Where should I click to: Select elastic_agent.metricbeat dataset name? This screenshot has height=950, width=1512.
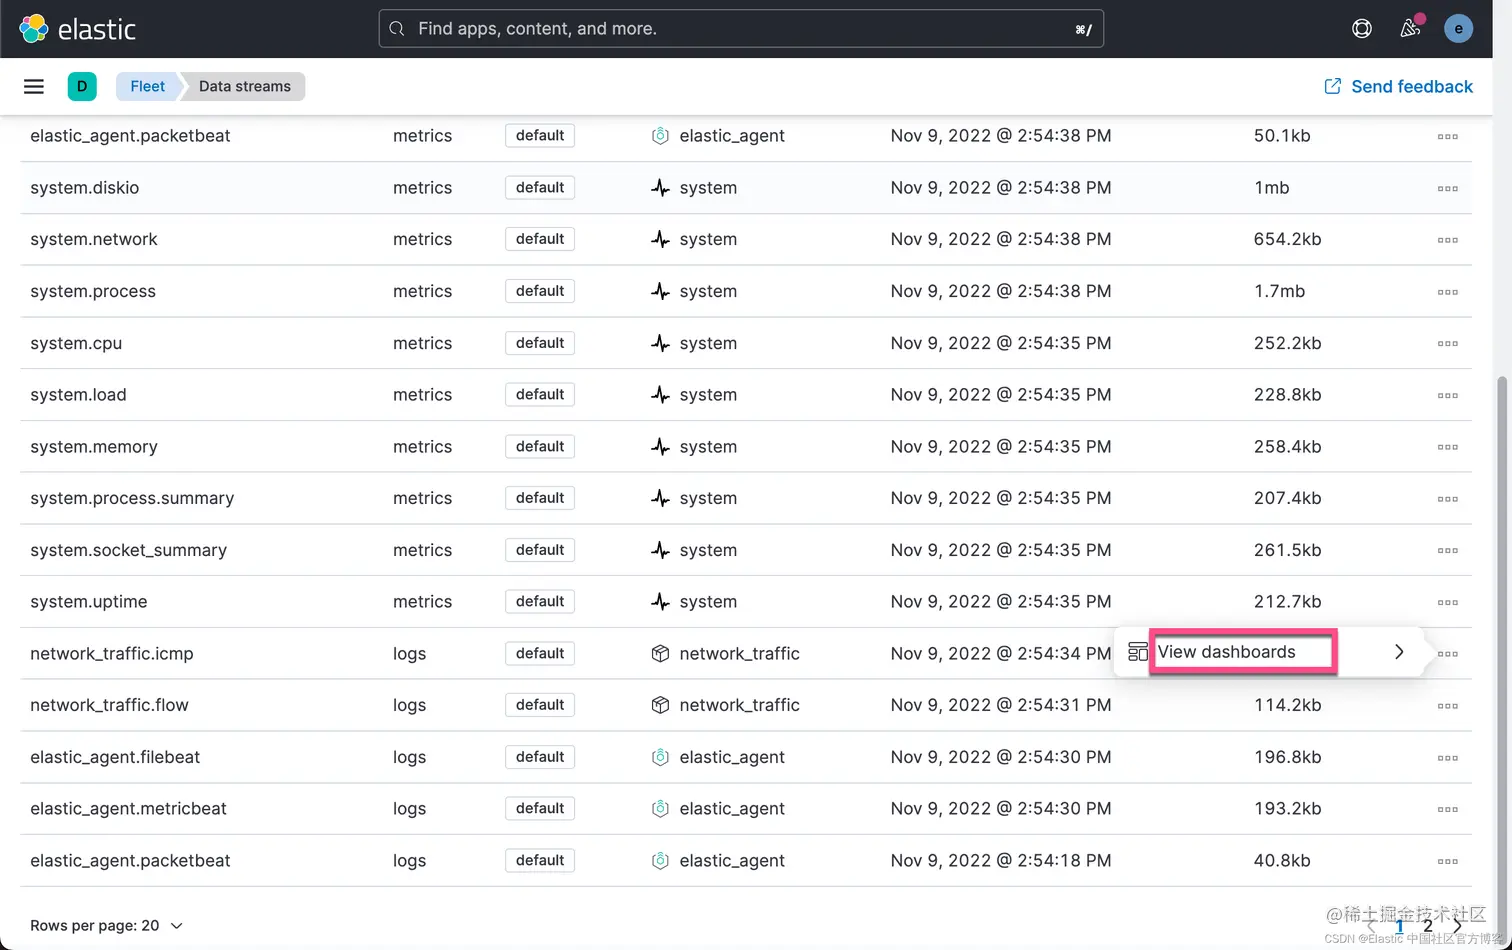click(129, 809)
